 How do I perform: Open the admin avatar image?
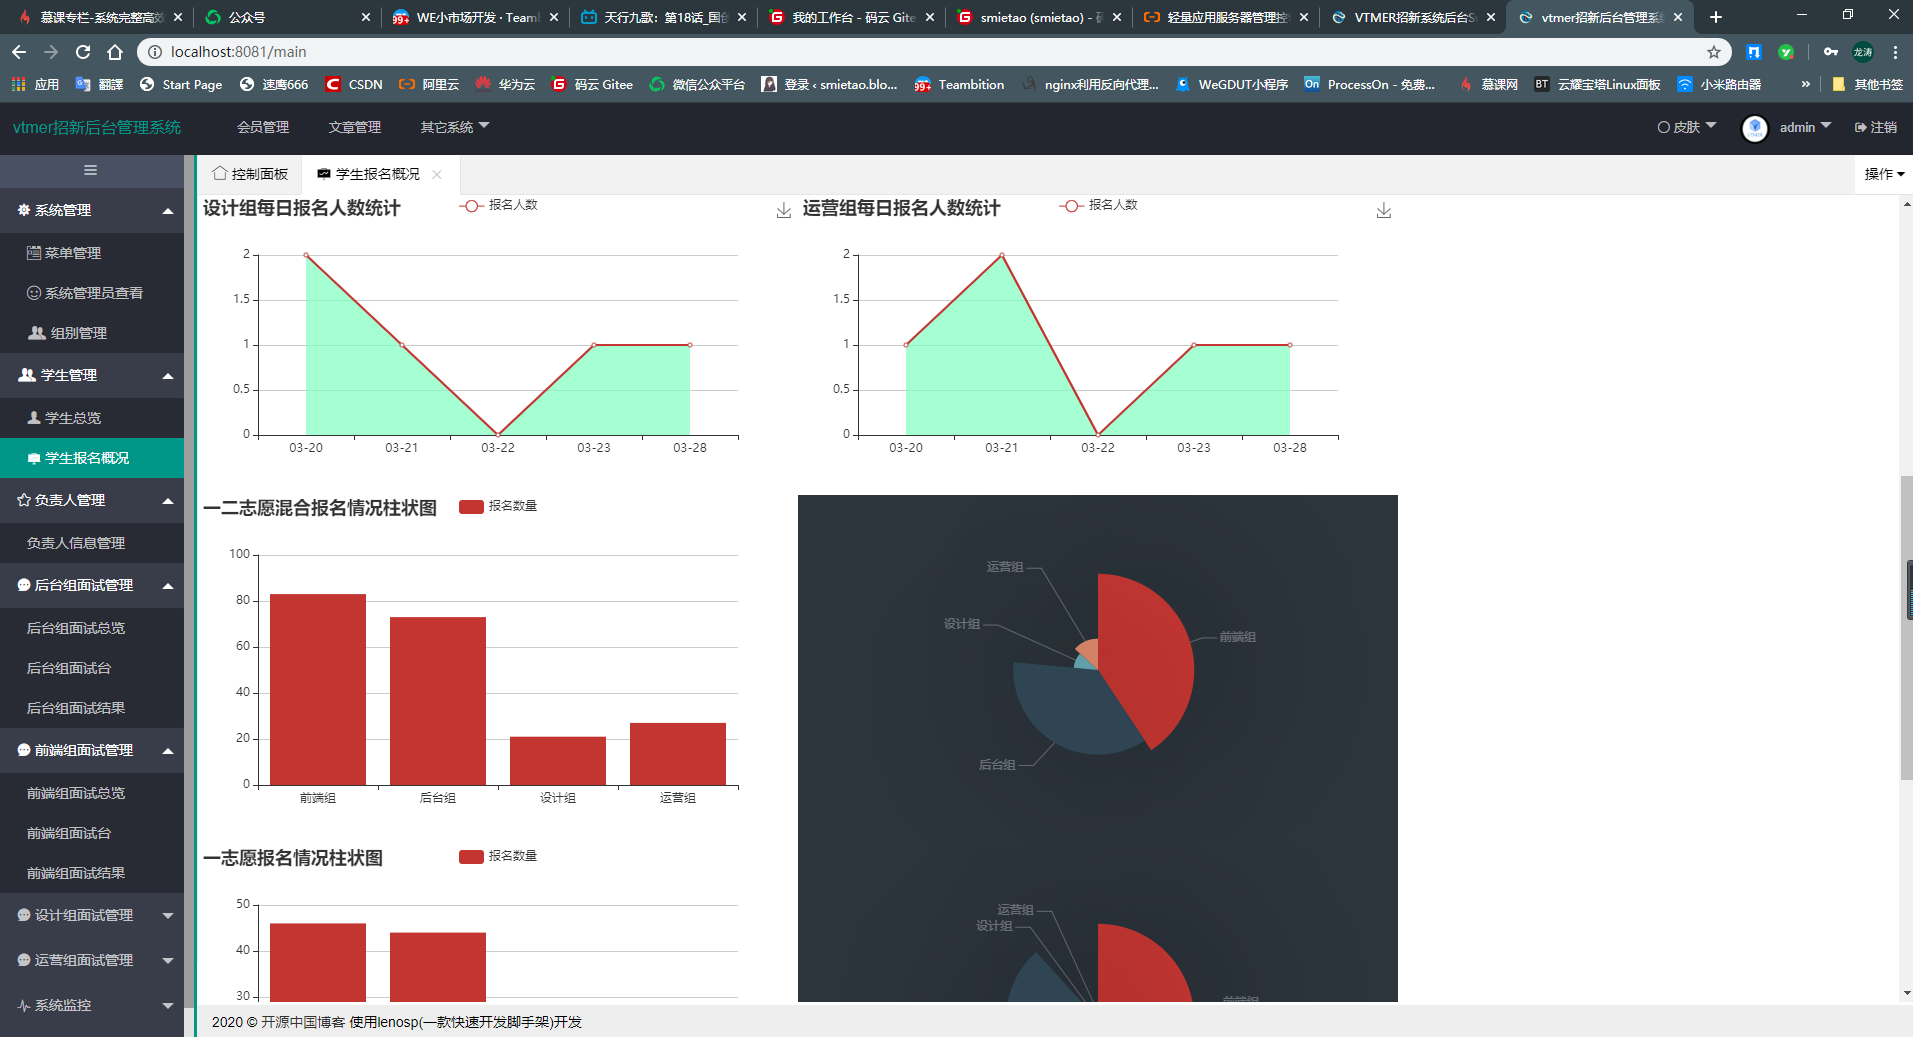(x=1754, y=128)
